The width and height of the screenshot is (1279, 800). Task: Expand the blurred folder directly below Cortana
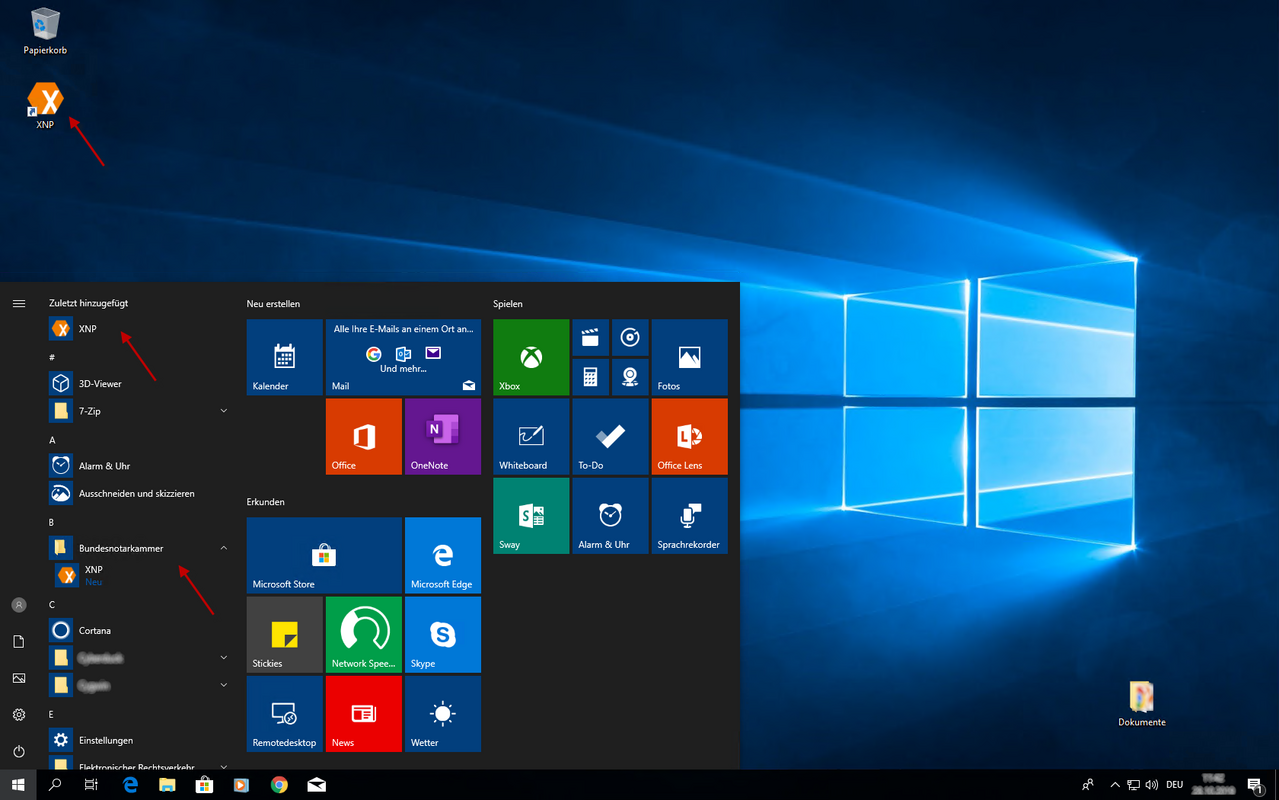point(138,657)
